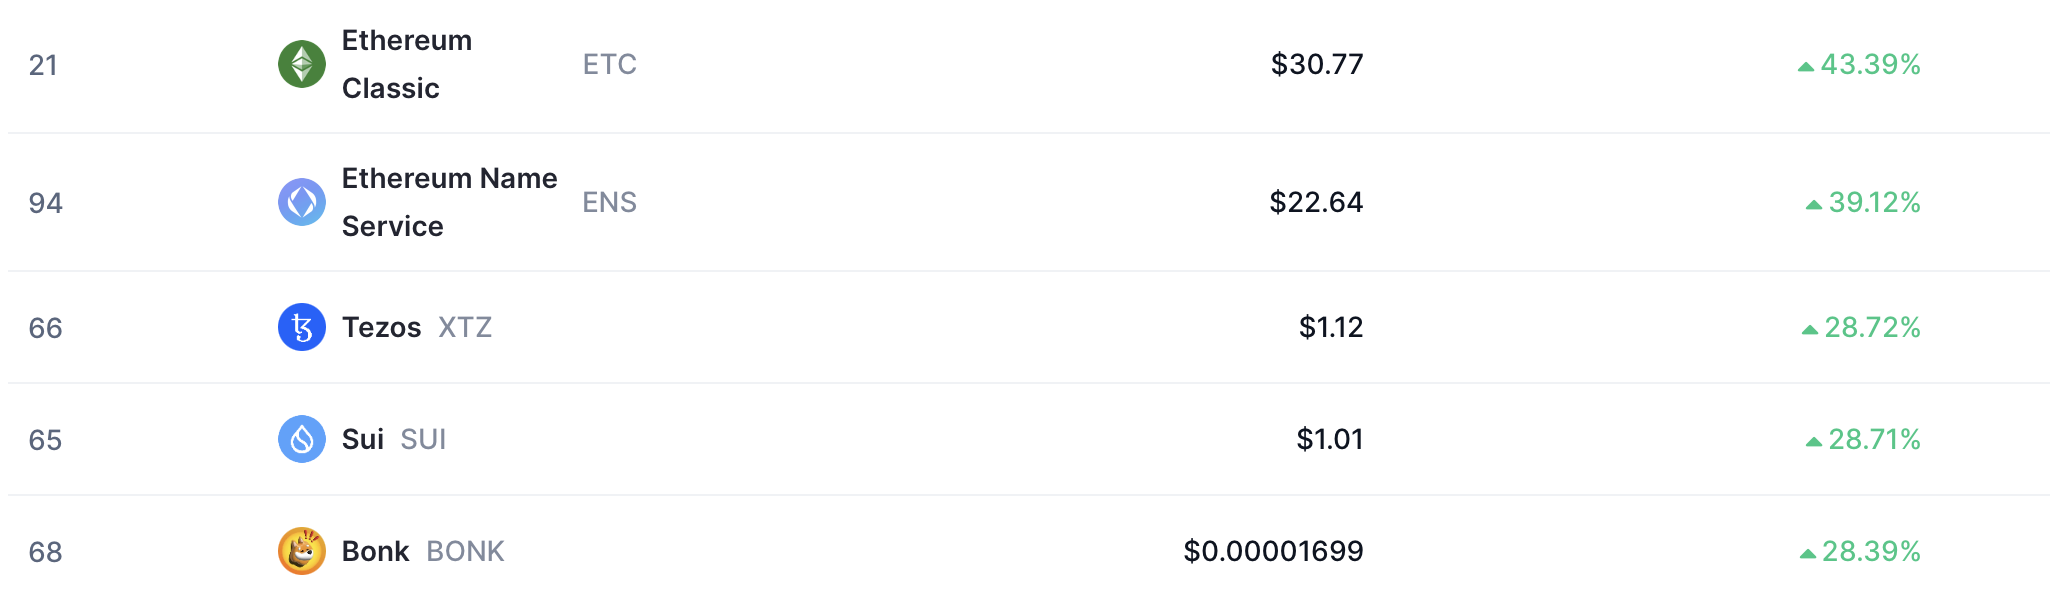Viewport: 2050px width, 604px height.
Task: Open the Bonk coin name link
Action: point(375,551)
